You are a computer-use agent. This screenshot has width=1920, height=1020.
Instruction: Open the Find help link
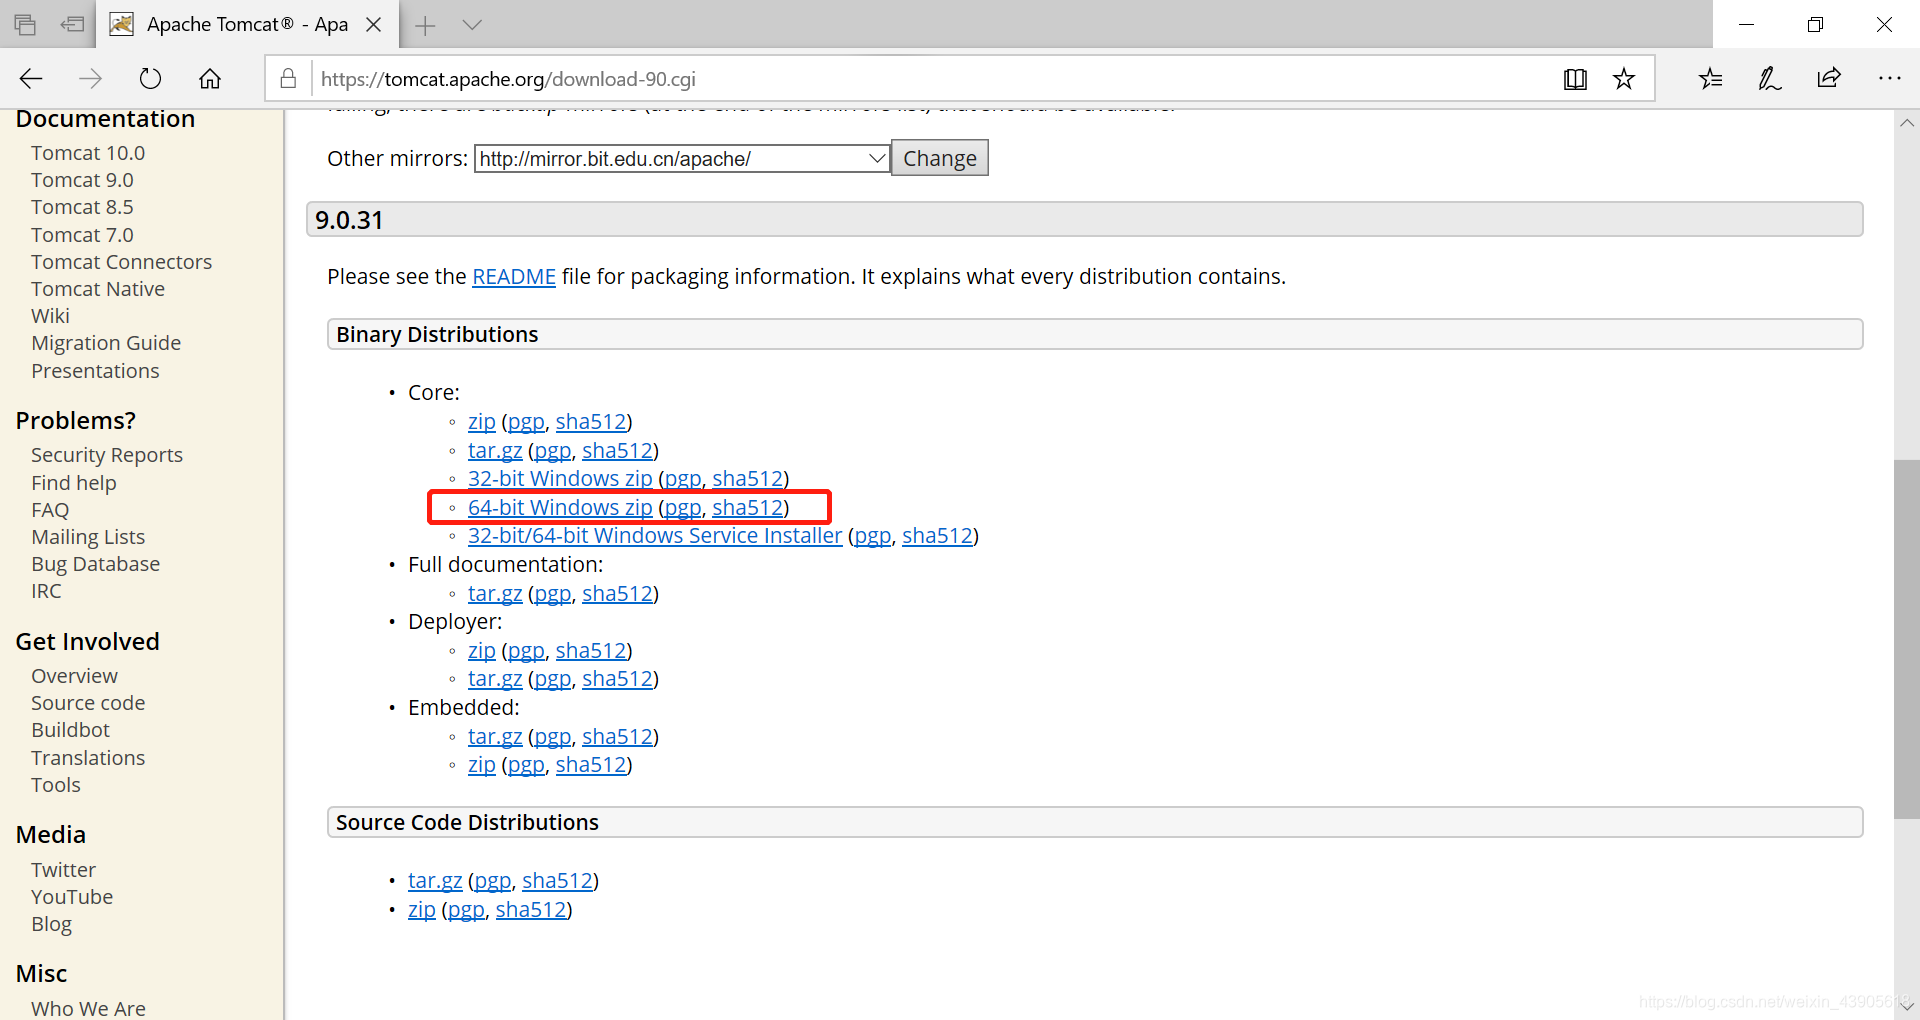point(74,483)
